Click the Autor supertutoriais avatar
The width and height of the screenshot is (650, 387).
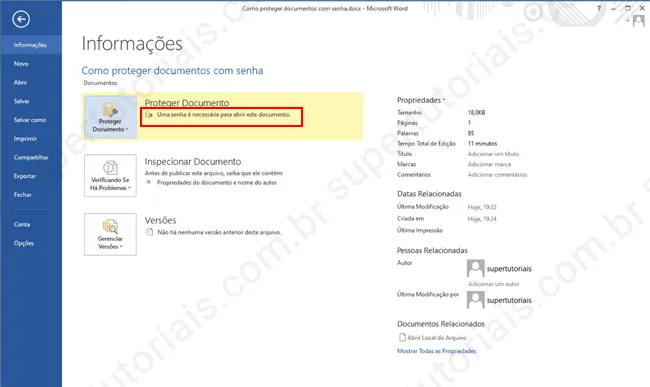point(475,268)
